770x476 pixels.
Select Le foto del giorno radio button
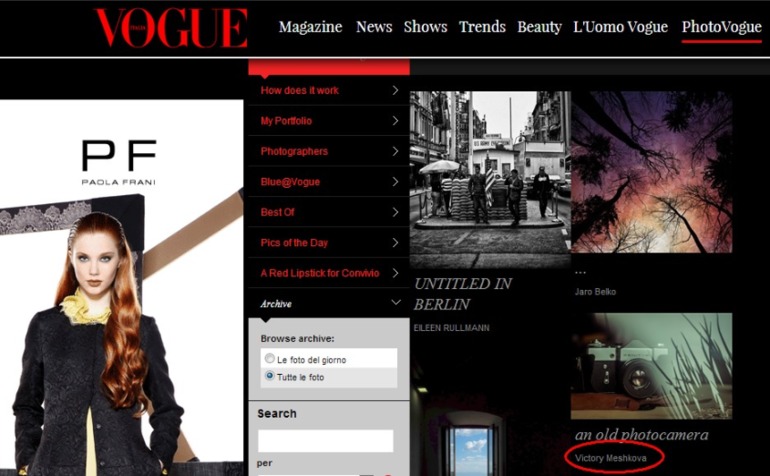(x=270, y=358)
